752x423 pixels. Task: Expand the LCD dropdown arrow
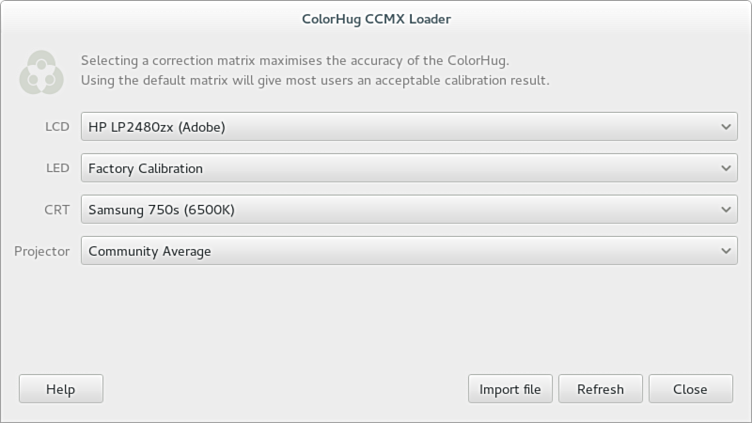tap(726, 127)
